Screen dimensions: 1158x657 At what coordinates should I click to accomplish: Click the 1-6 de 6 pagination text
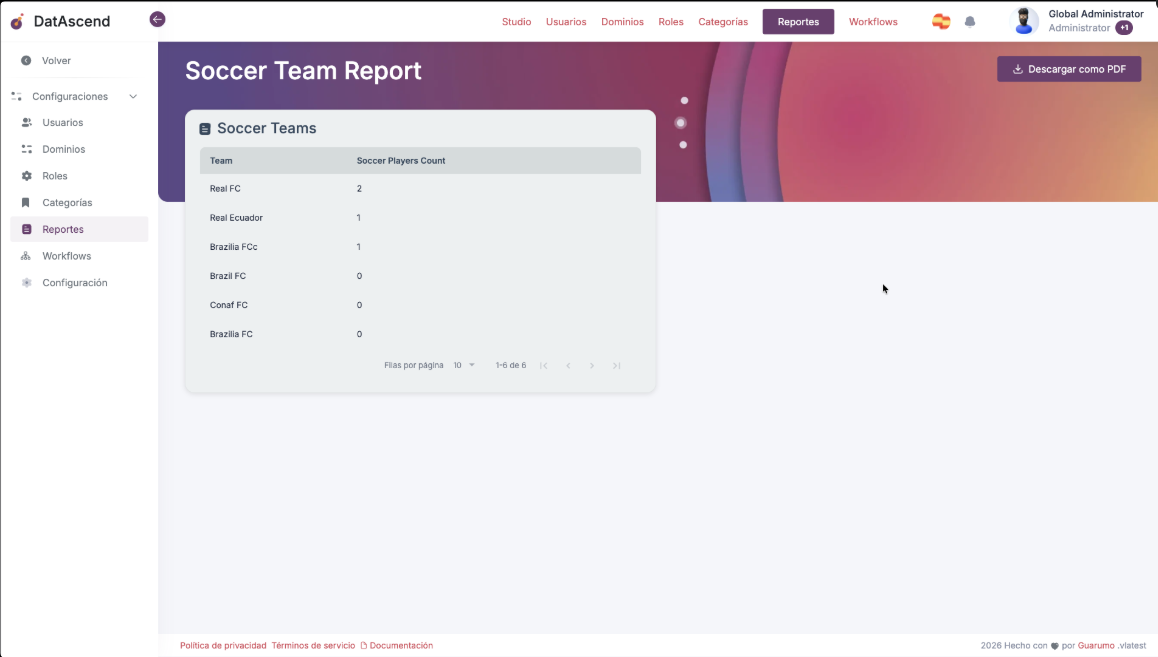pos(511,365)
